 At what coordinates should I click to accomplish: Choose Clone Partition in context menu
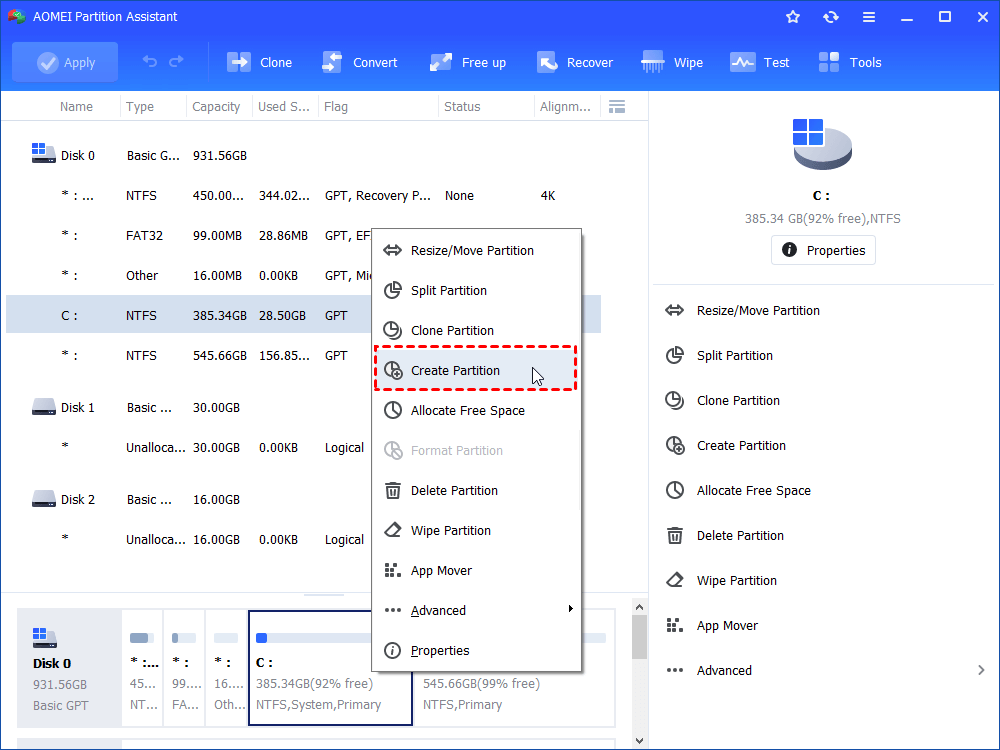(x=476, y=330)
